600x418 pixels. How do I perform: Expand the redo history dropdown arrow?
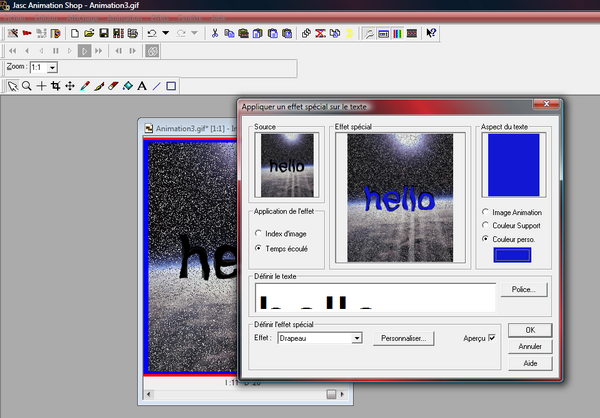pyautogui.click(x=194, y=33)
